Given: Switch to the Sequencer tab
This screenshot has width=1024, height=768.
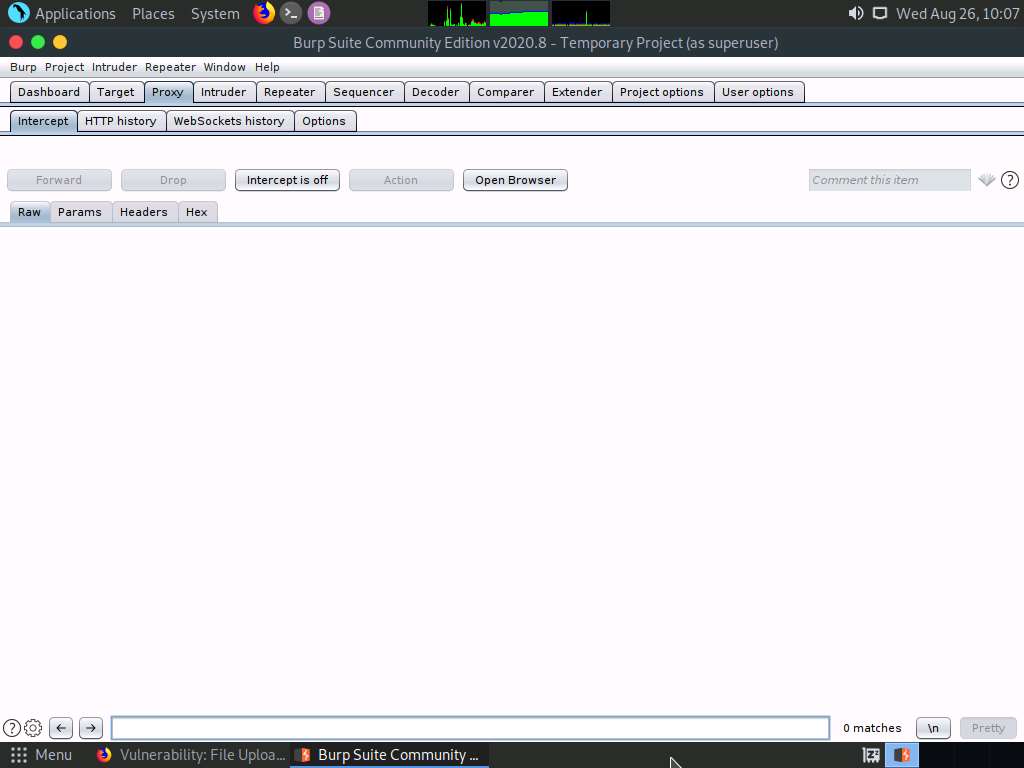Looking at the screenshot, I should click(364, 91).
